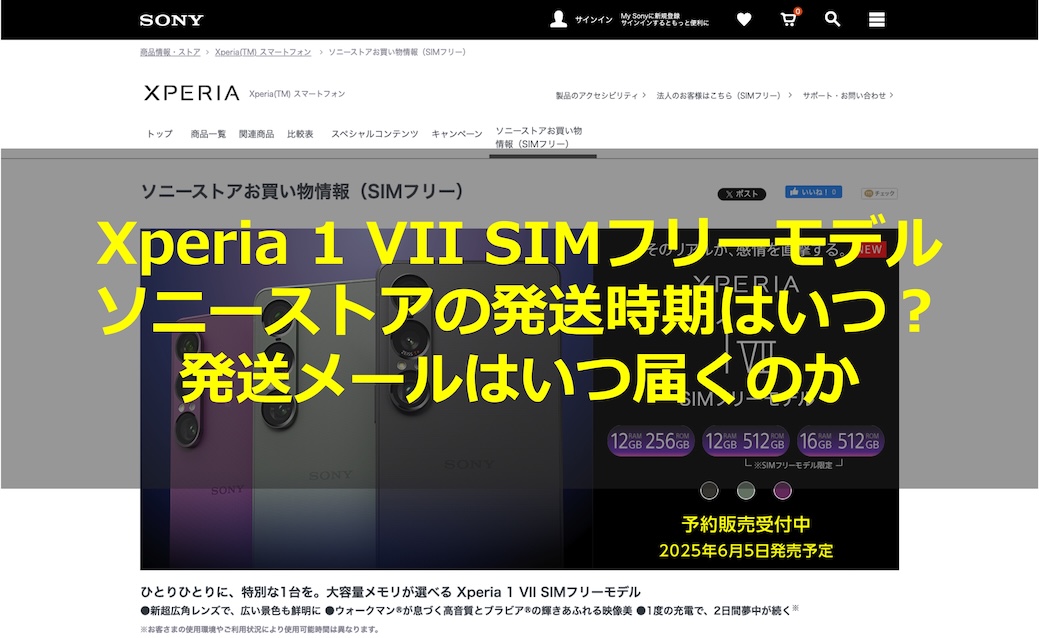
Task: Open サポート・お問い合わせ link
Action: click(848, 95)
